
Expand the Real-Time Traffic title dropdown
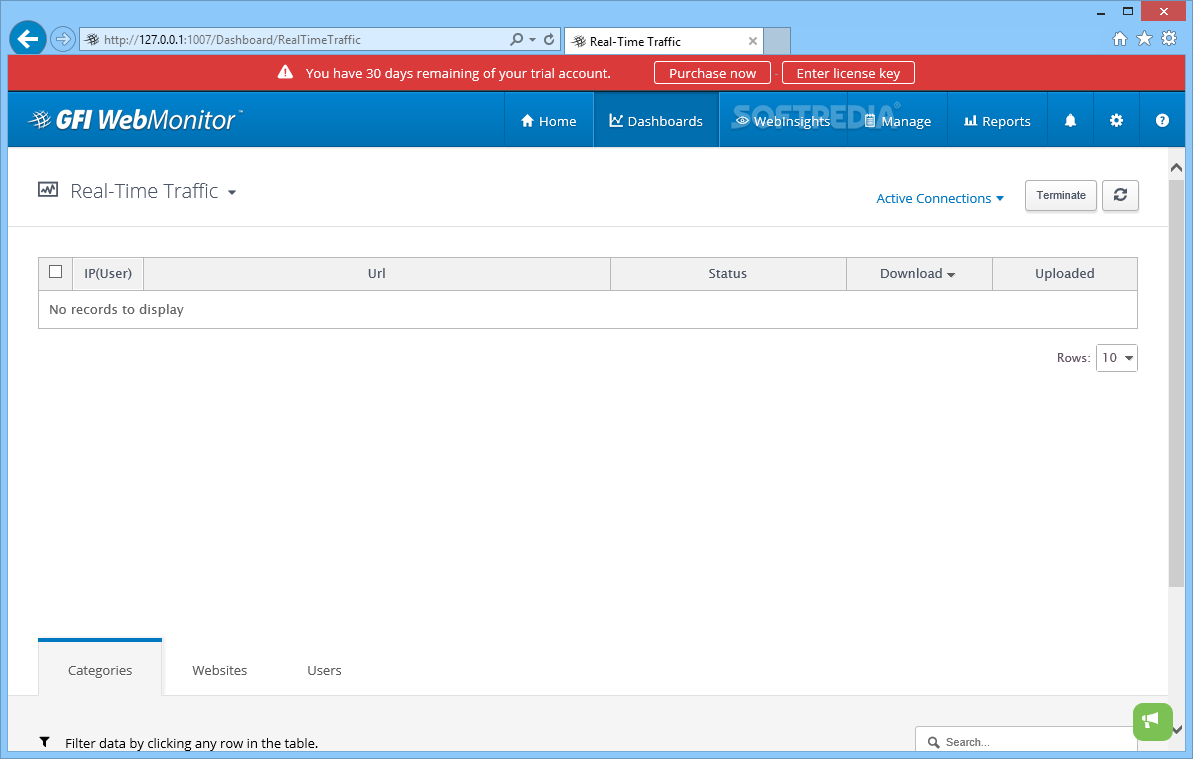(x=232, y=192)
